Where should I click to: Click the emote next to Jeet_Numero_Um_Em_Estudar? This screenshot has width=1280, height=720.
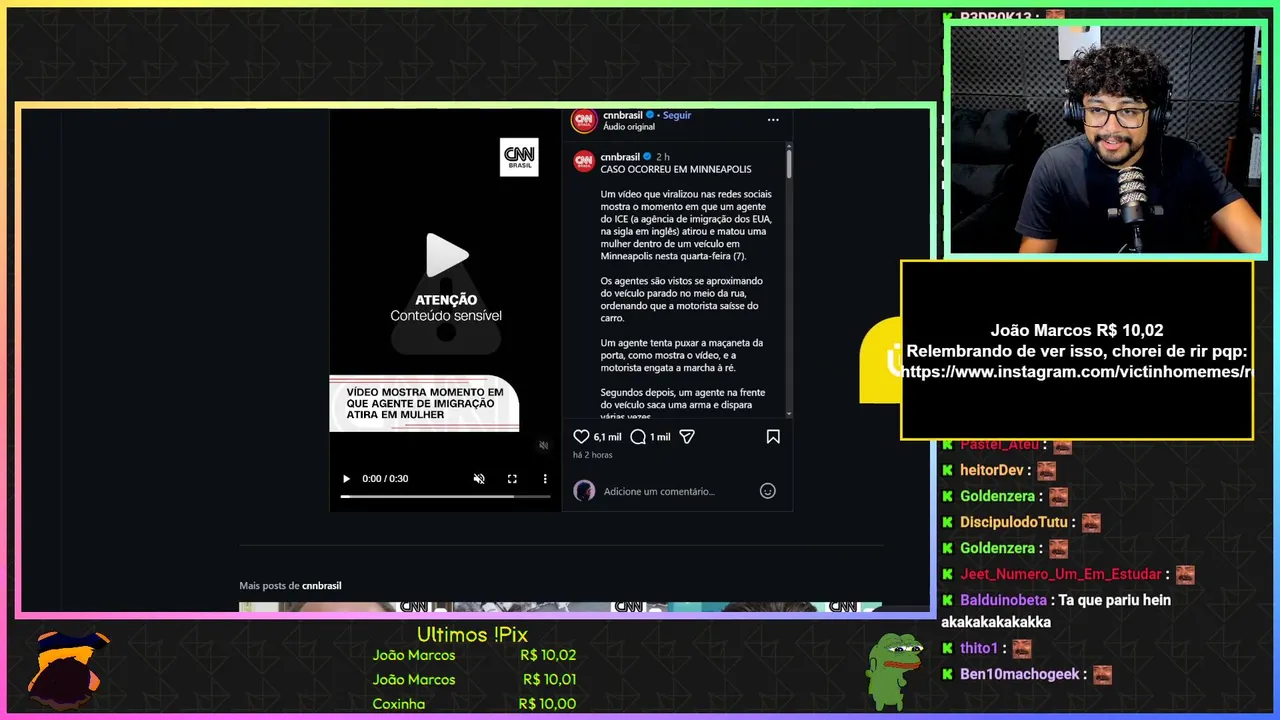tap(1185, 575)
